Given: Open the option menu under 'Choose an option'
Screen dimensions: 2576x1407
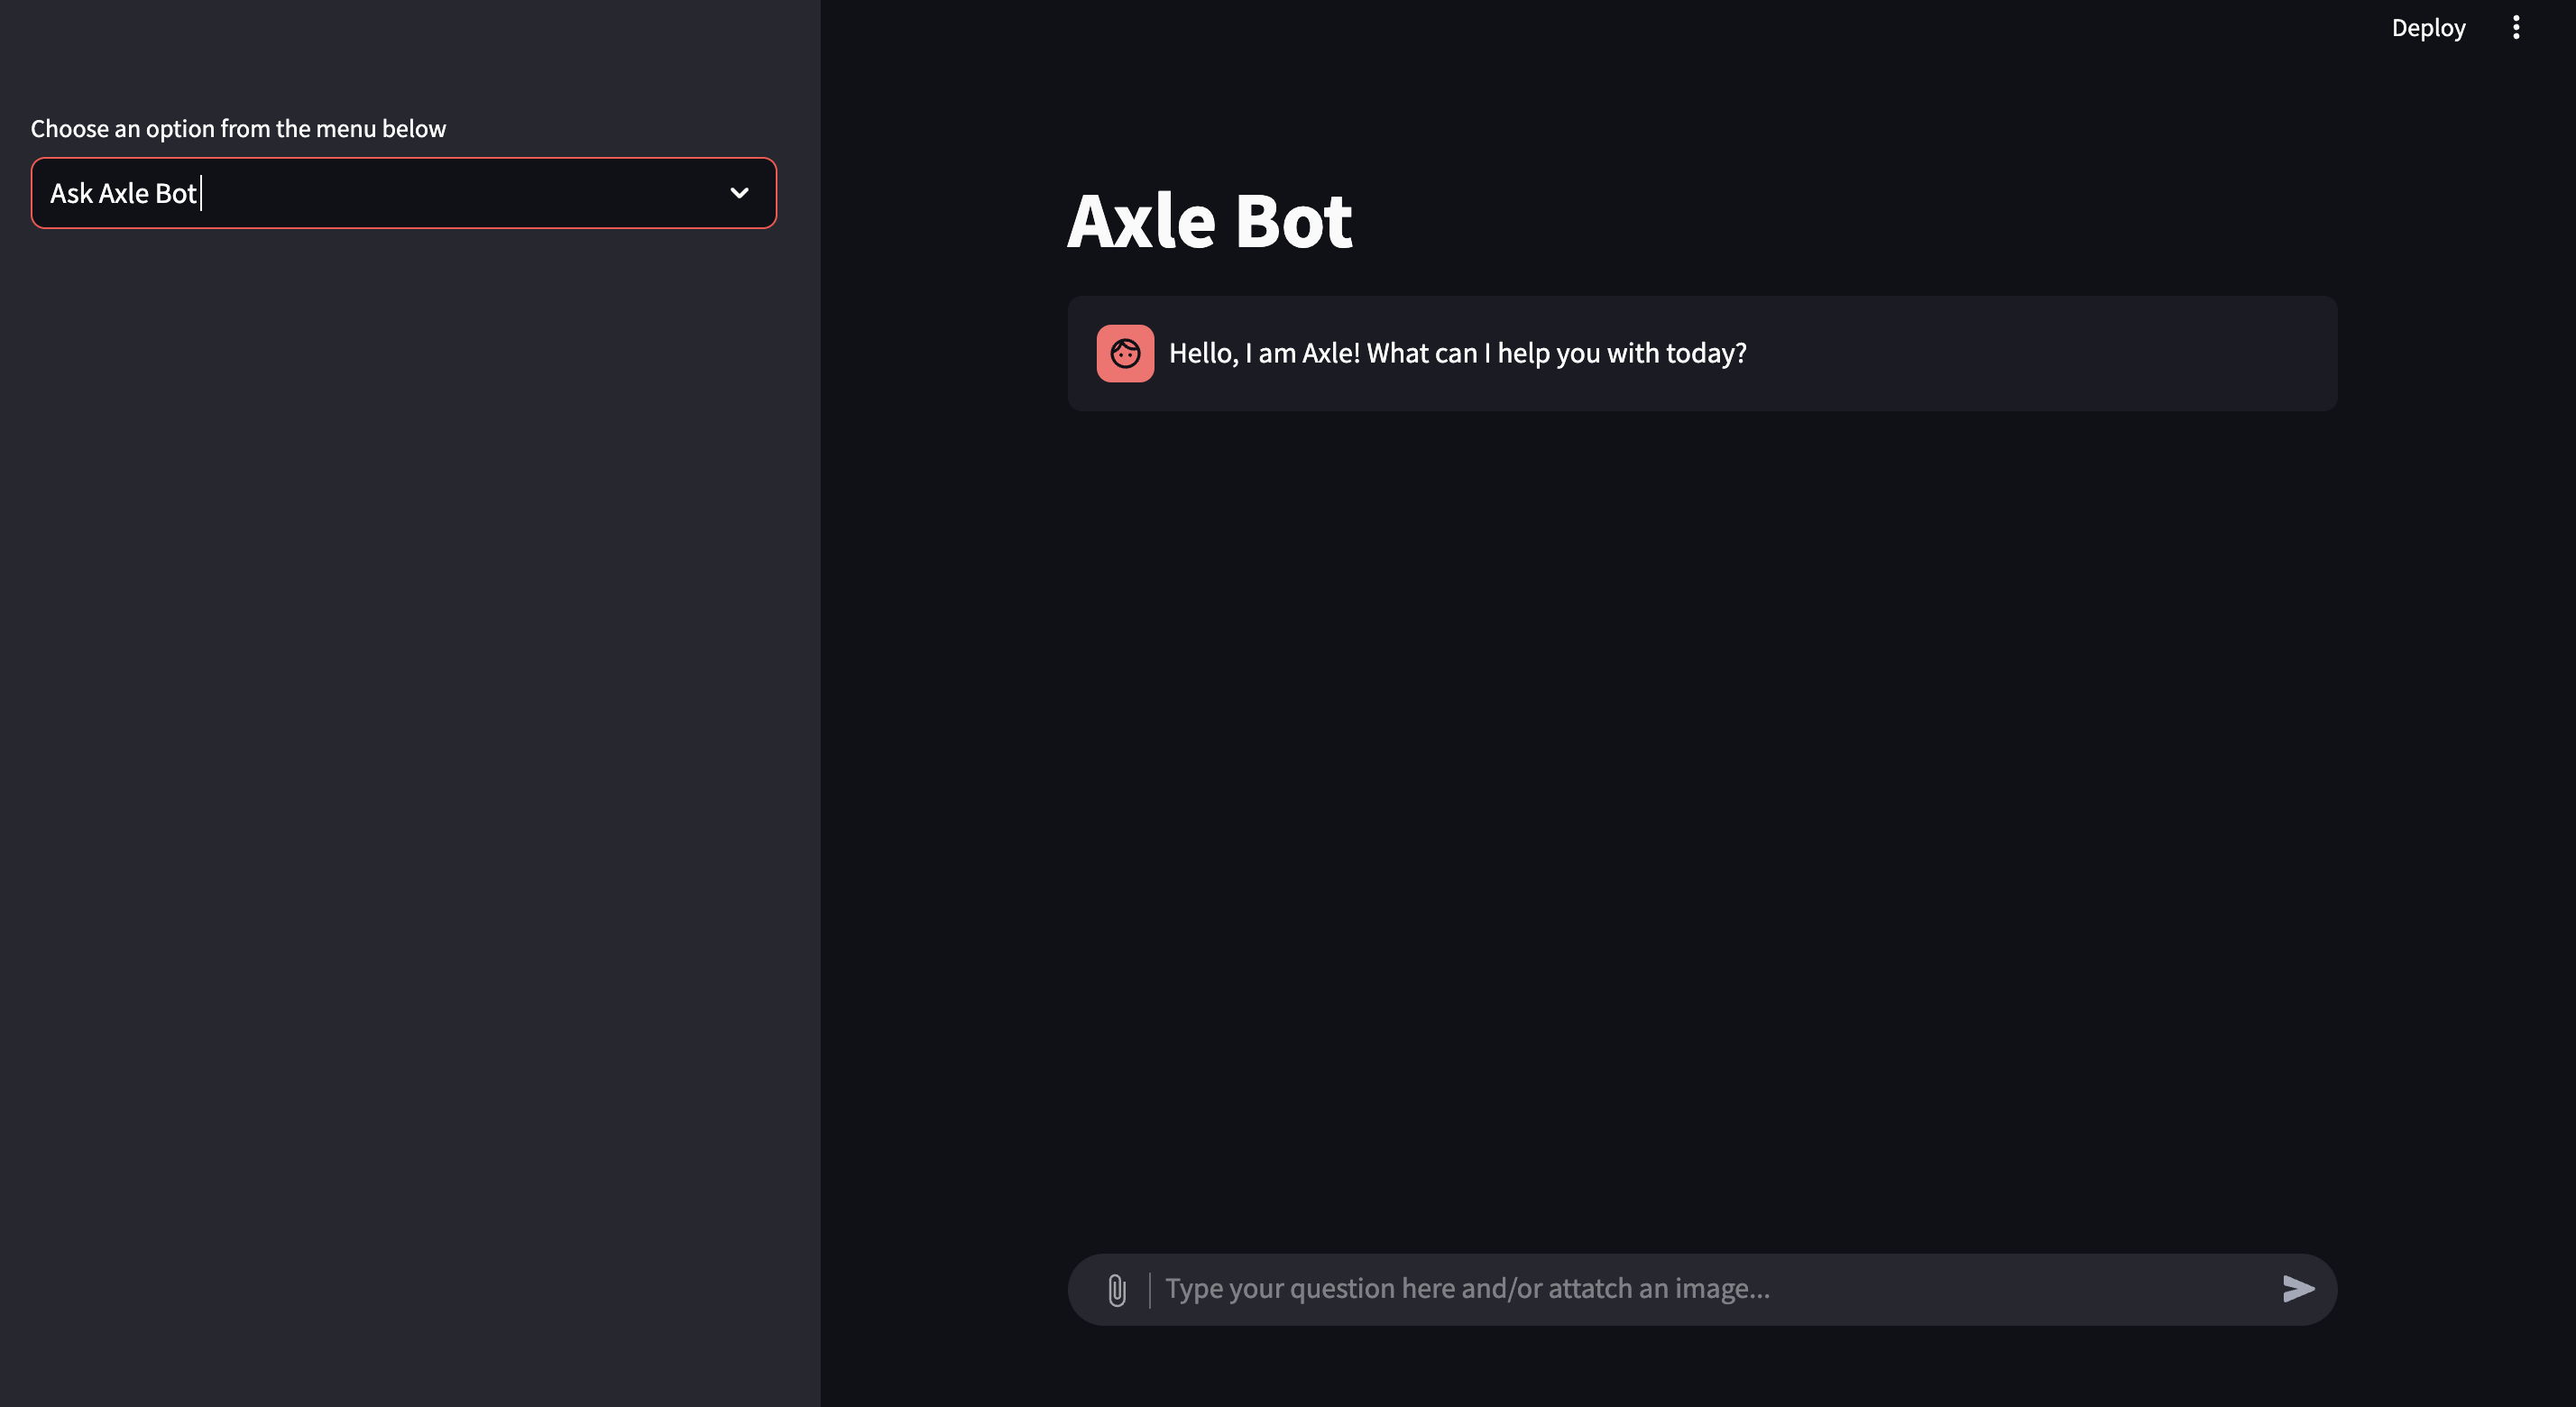Looking at the screenshot, I should coord(403,193).
